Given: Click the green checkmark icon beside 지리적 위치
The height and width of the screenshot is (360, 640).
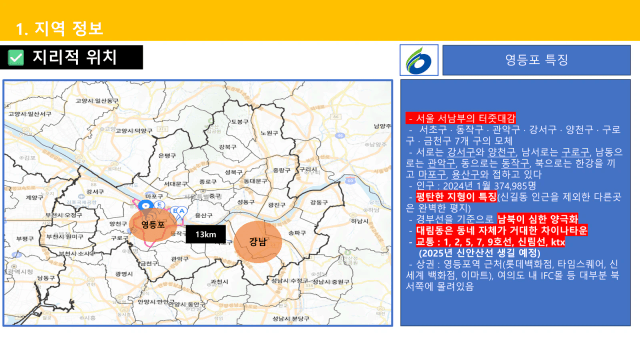Looking at the screenshot, I should pyautogui.click(x=16, y=58).
